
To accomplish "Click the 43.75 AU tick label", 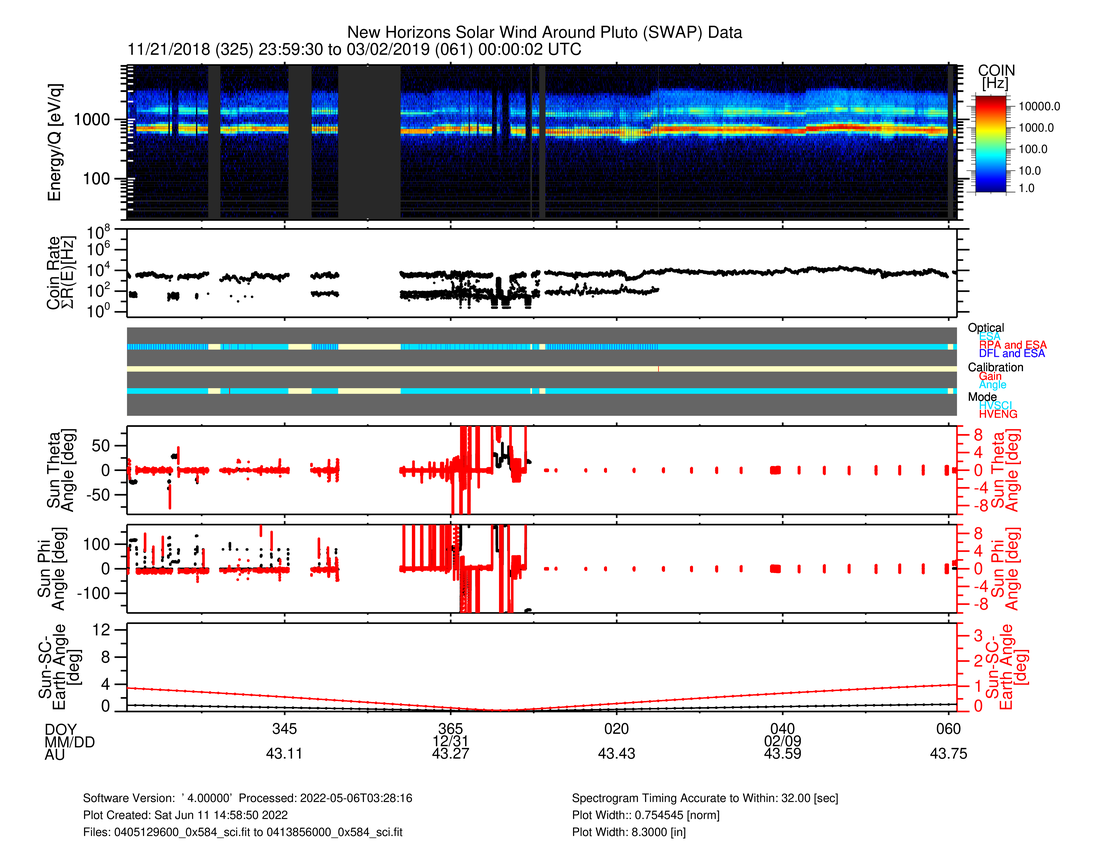I will pos(948,755).
